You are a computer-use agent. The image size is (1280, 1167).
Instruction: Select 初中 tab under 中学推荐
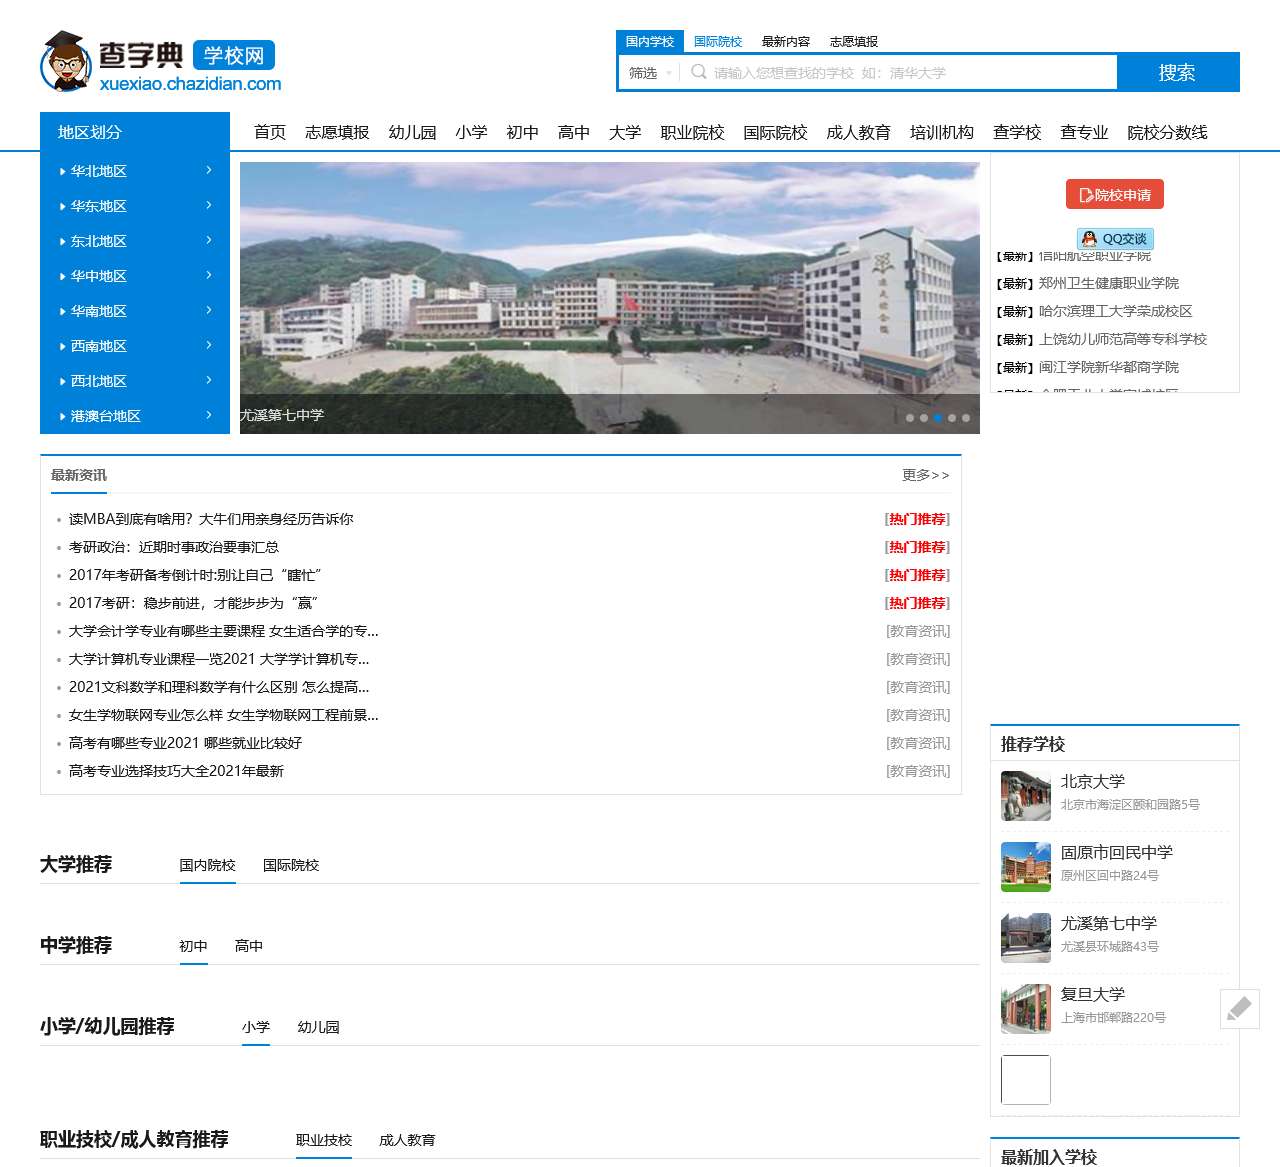click(x=193, y=946)
